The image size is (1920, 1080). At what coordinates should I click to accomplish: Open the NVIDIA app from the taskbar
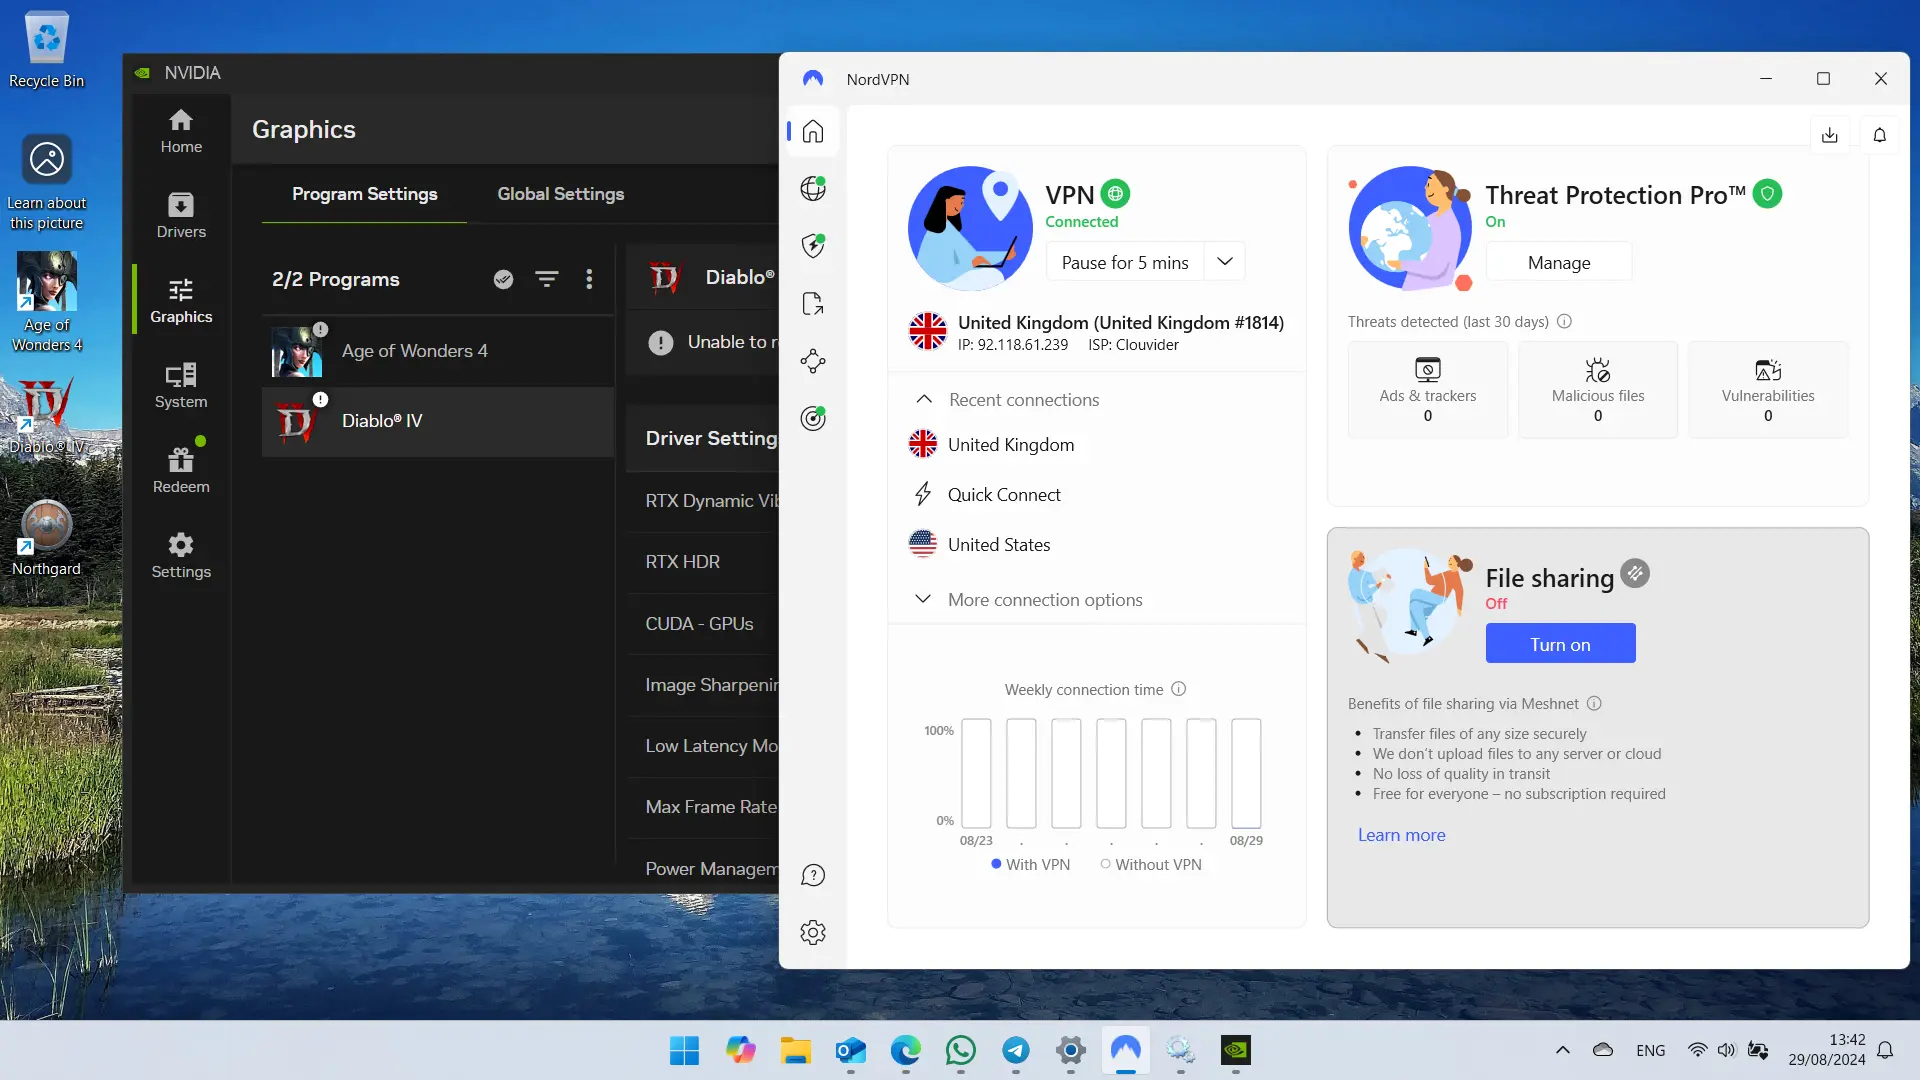1236,1050
